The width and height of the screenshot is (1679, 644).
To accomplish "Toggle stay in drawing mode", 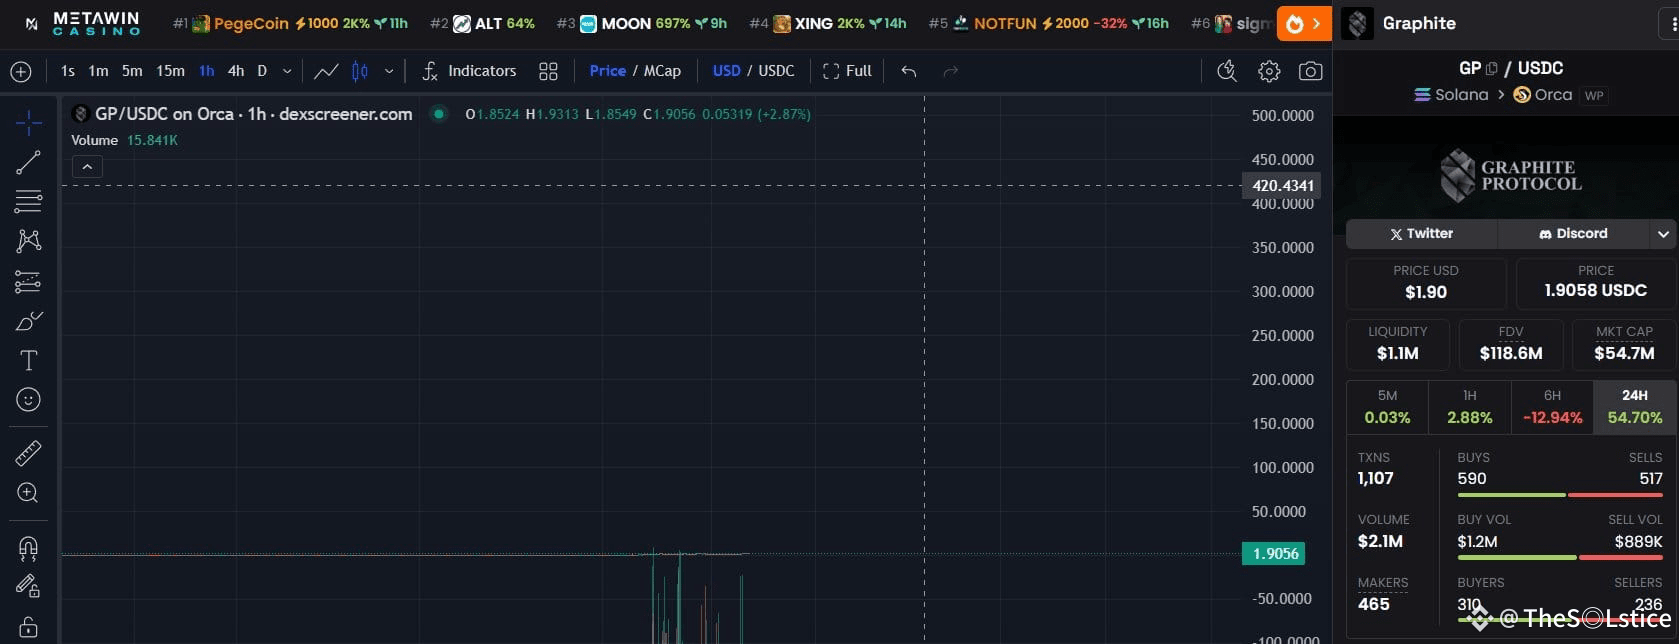I will point(28,587).
